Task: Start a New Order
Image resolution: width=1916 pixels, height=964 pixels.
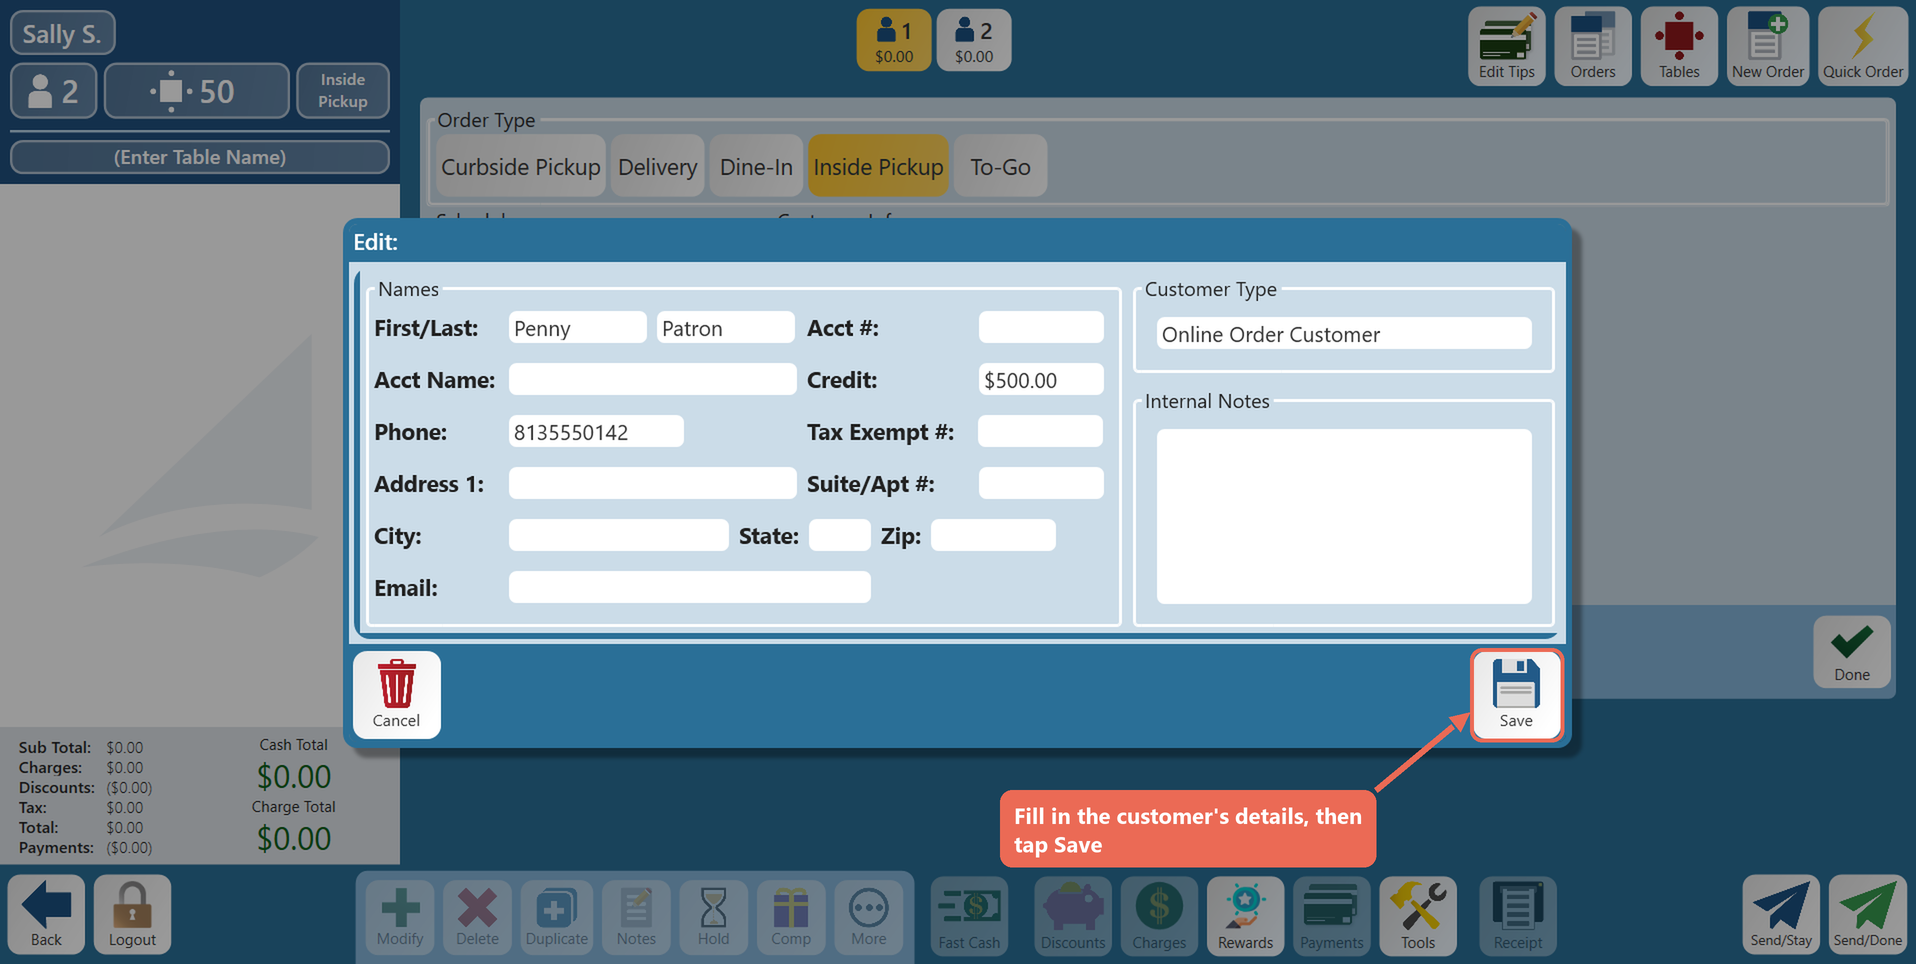Action: [1768, 46]
